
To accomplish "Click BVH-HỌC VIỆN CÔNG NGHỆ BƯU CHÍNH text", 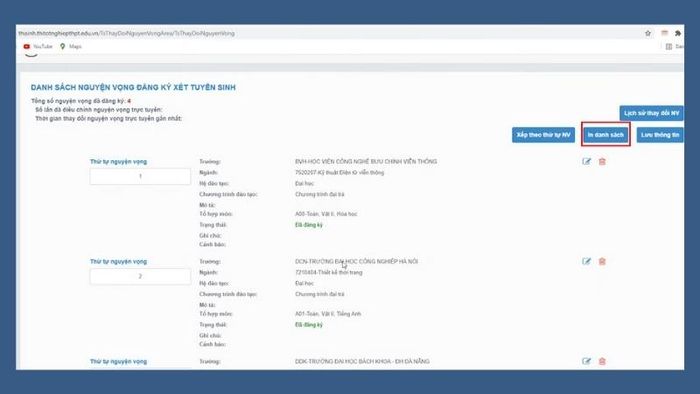I will pos(366,162).
